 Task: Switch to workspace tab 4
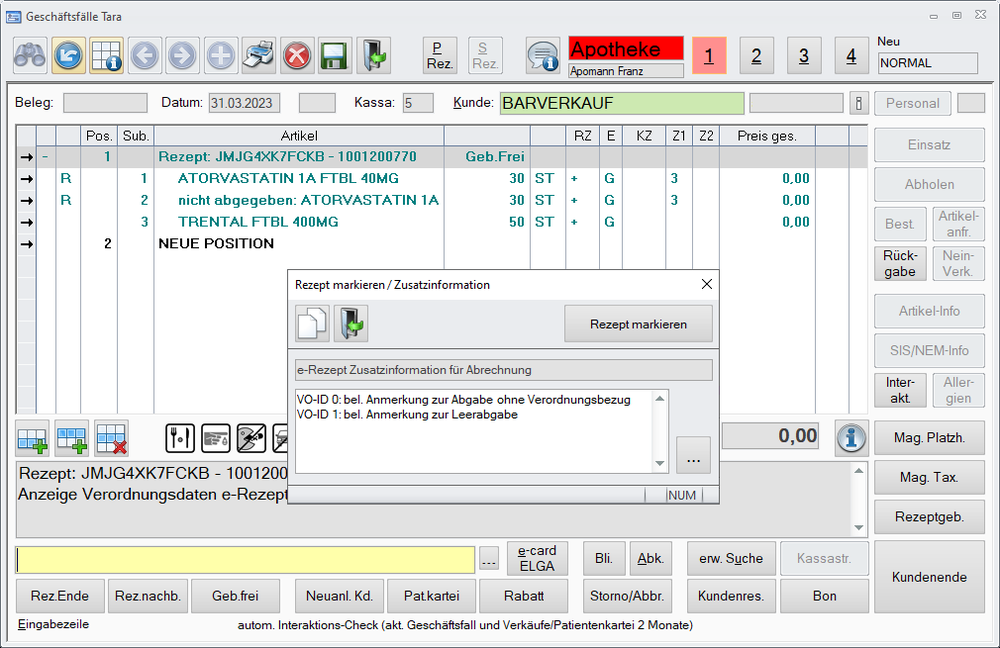pyautogui.click(x=851, y=56)
